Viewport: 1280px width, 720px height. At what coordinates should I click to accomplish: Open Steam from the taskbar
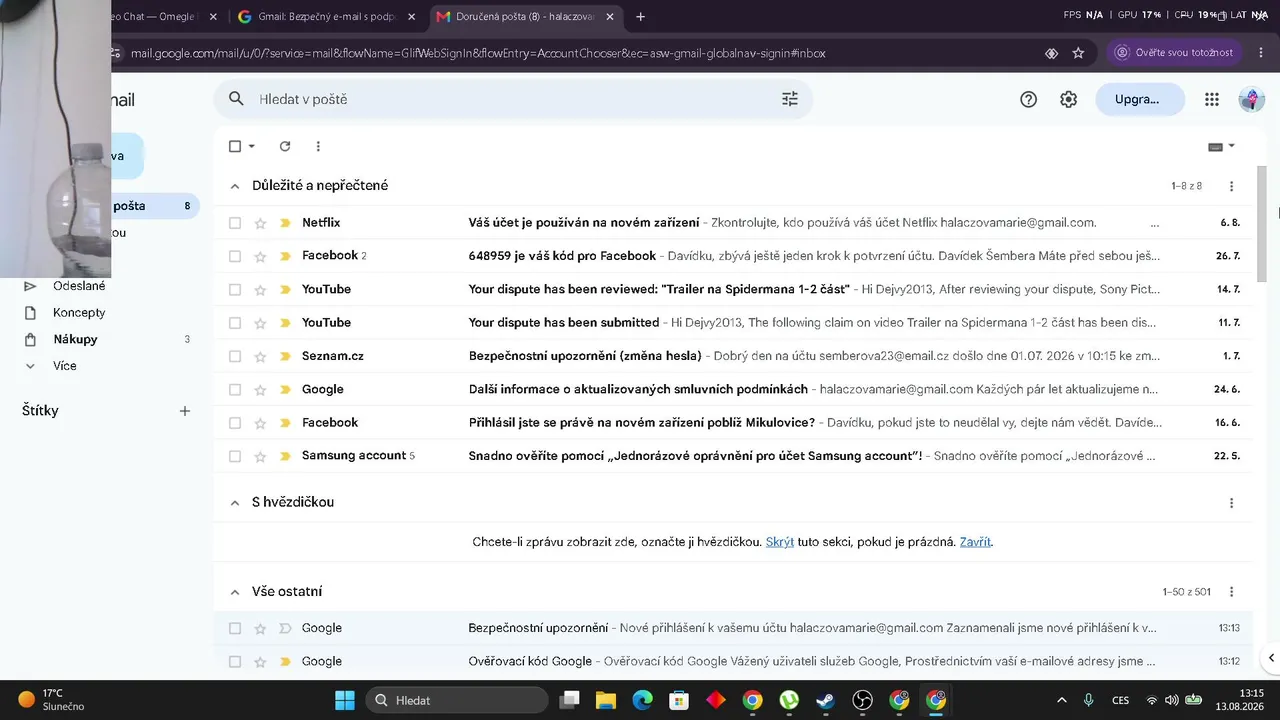(x=826, y=700)
